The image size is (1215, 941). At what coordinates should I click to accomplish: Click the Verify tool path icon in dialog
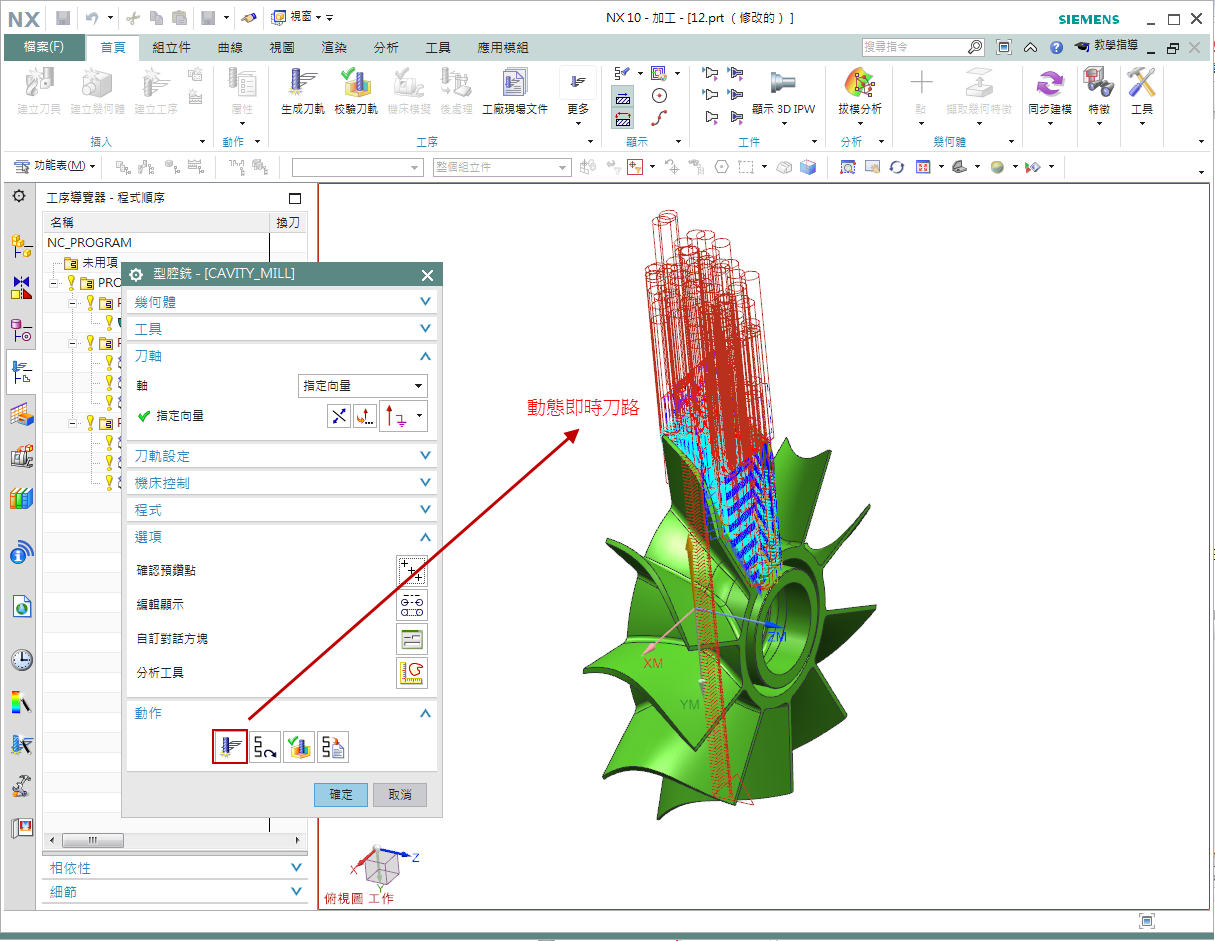(299, 746)
